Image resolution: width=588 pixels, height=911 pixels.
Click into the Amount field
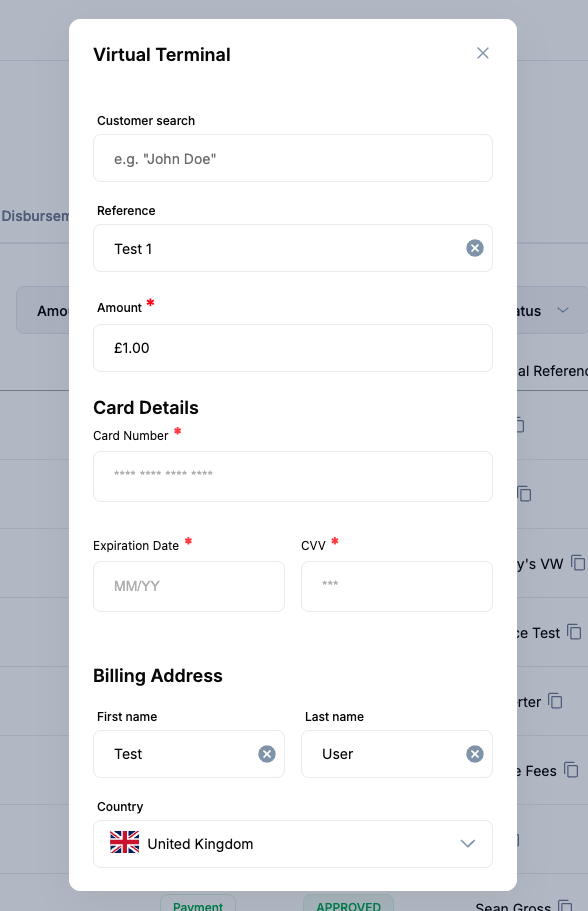tap(293, 348)
